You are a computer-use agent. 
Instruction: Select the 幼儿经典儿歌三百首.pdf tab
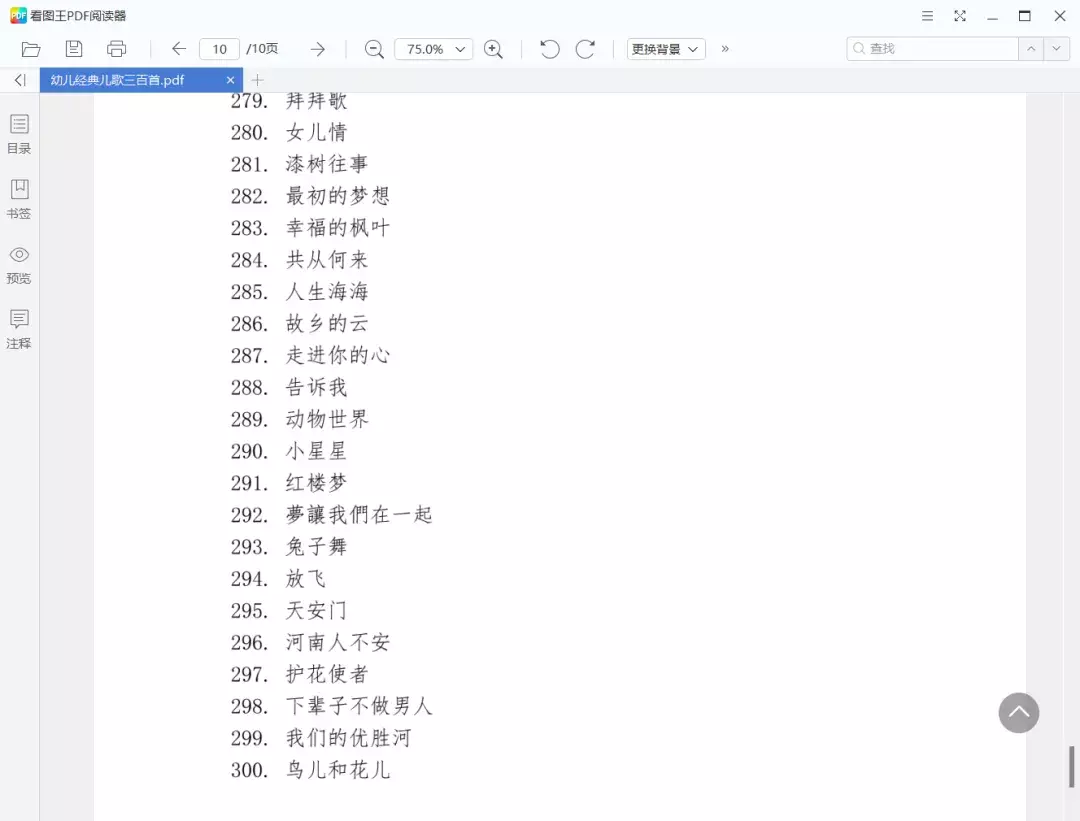[x=118, y=80]
